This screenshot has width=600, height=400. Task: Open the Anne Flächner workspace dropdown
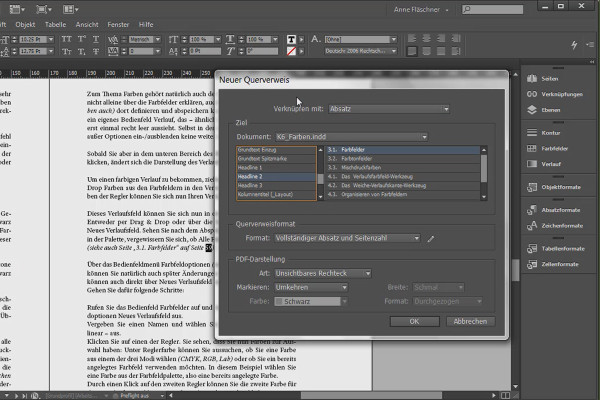pos(421,10)
